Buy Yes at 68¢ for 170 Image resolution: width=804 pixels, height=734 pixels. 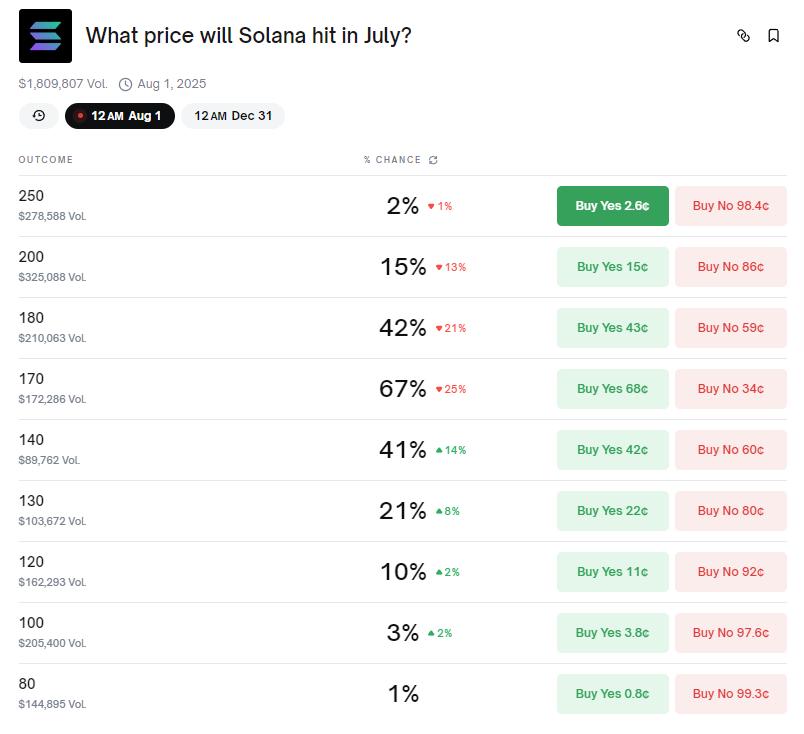point(612,389)
